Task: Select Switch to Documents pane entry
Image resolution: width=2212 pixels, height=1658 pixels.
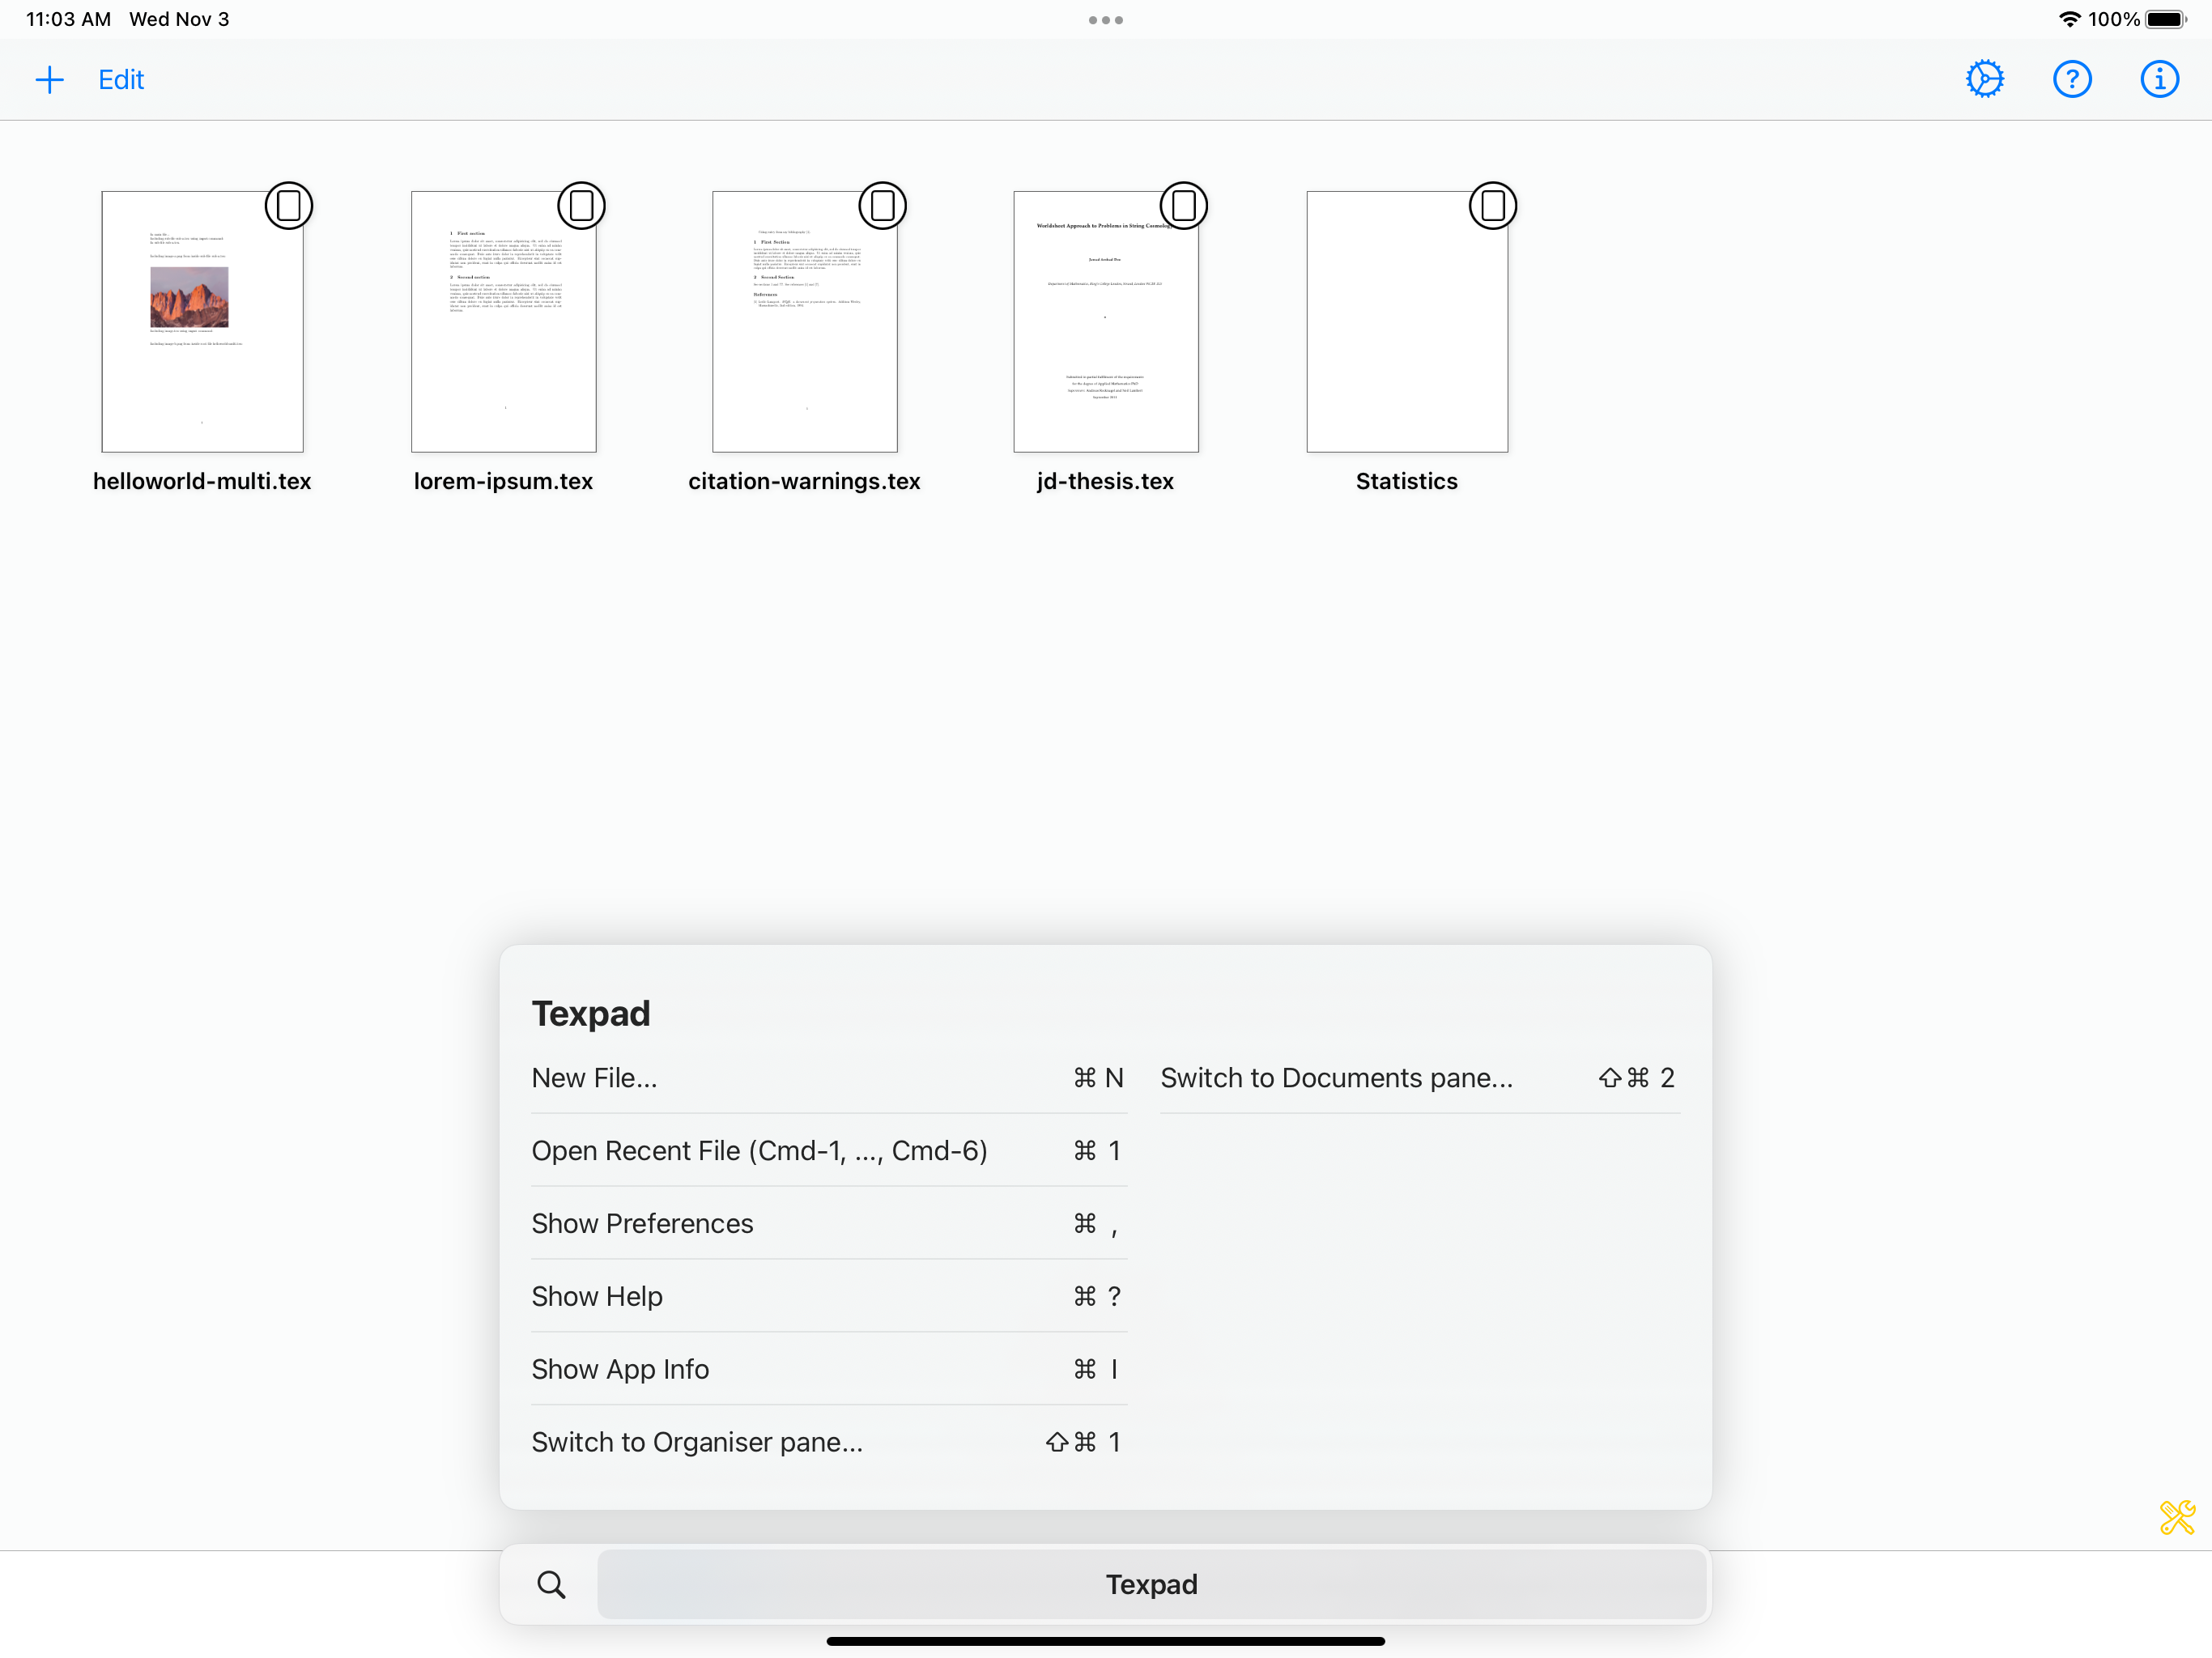Action: pos(1420,1078)
